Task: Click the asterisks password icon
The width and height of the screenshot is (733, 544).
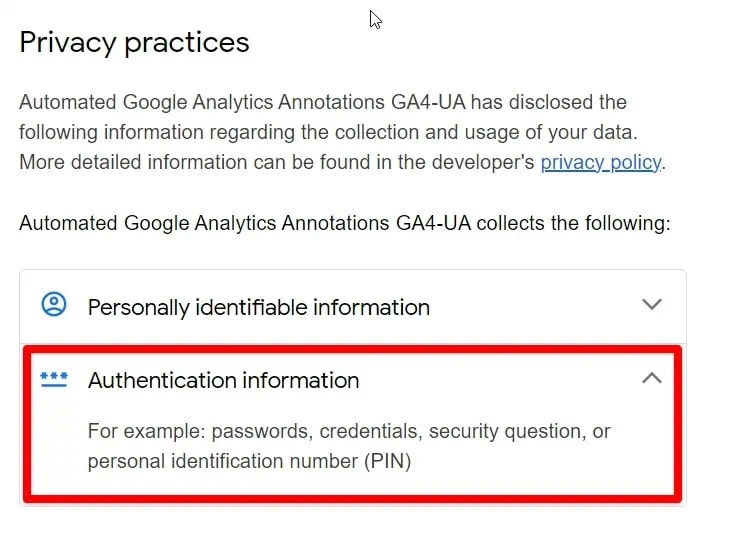Action: pyautogui.click(x=54, y=379)
